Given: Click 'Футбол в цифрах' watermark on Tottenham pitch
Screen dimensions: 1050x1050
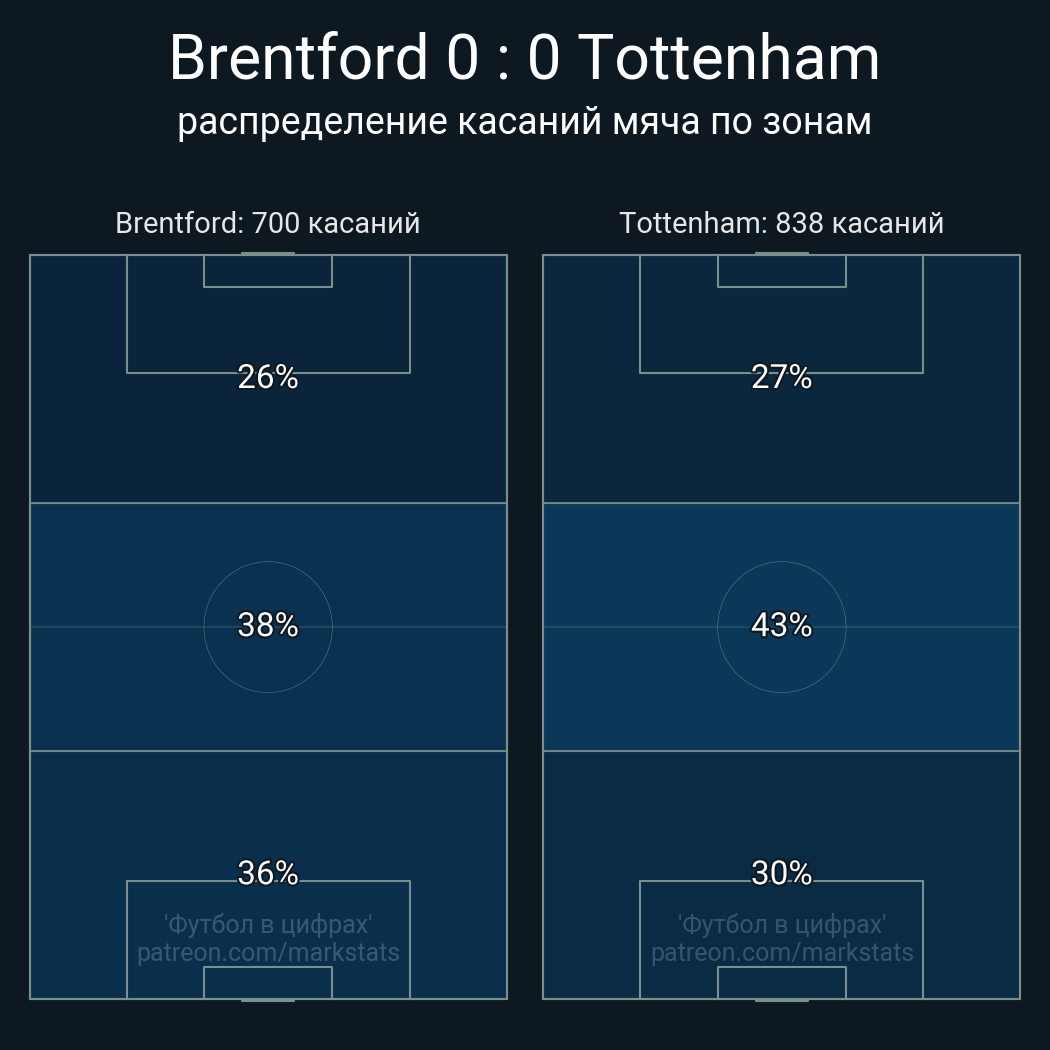Looking at the screenshot, I should (x=782, y=924).
